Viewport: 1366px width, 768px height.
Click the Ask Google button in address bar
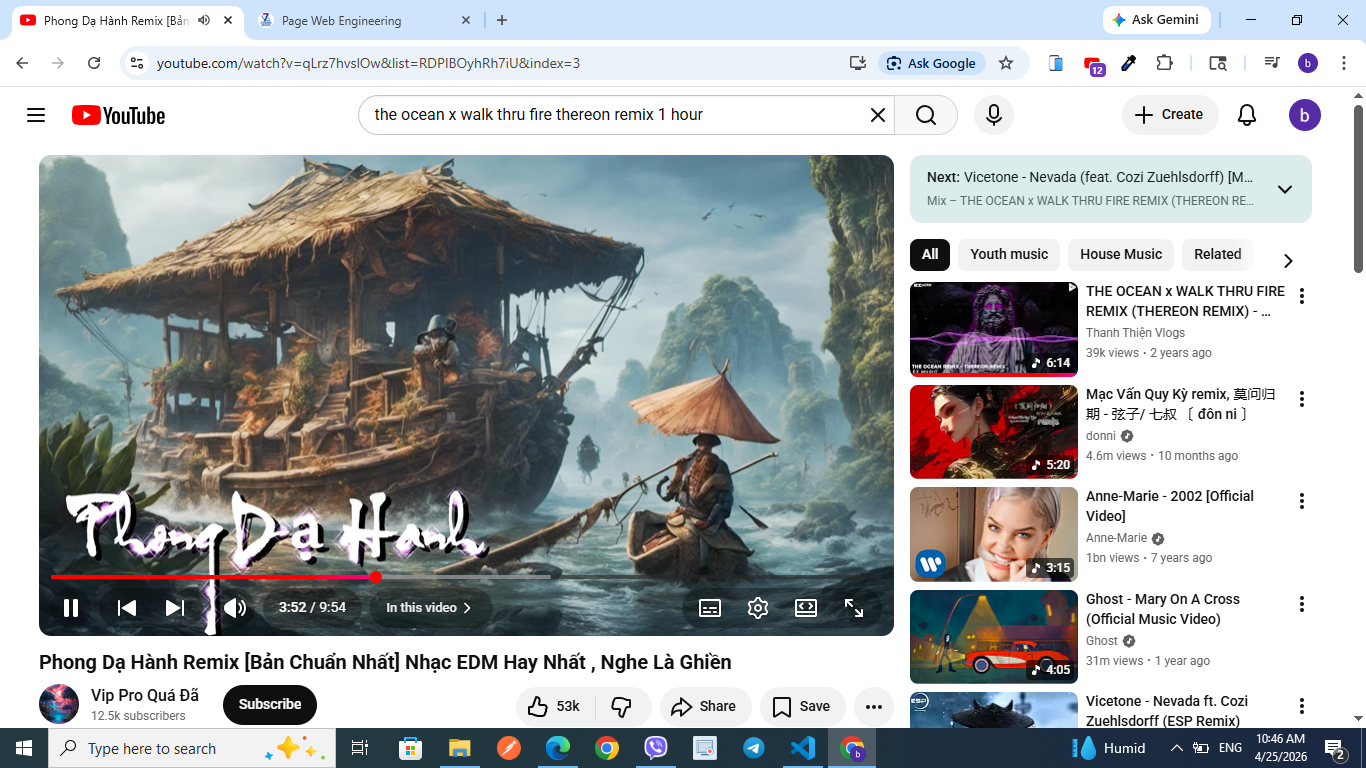coord(932,63)
